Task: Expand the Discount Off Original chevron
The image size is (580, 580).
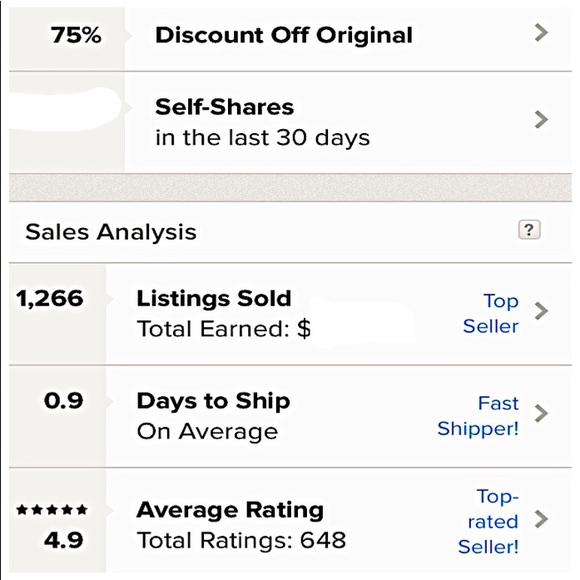Action: (x=541, y=33)
